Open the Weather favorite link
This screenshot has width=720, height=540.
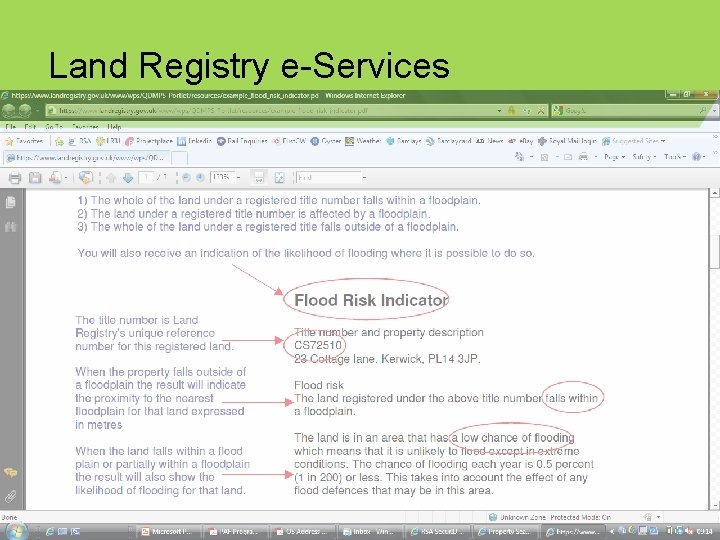pyautogui.click(x=363, y=141)
